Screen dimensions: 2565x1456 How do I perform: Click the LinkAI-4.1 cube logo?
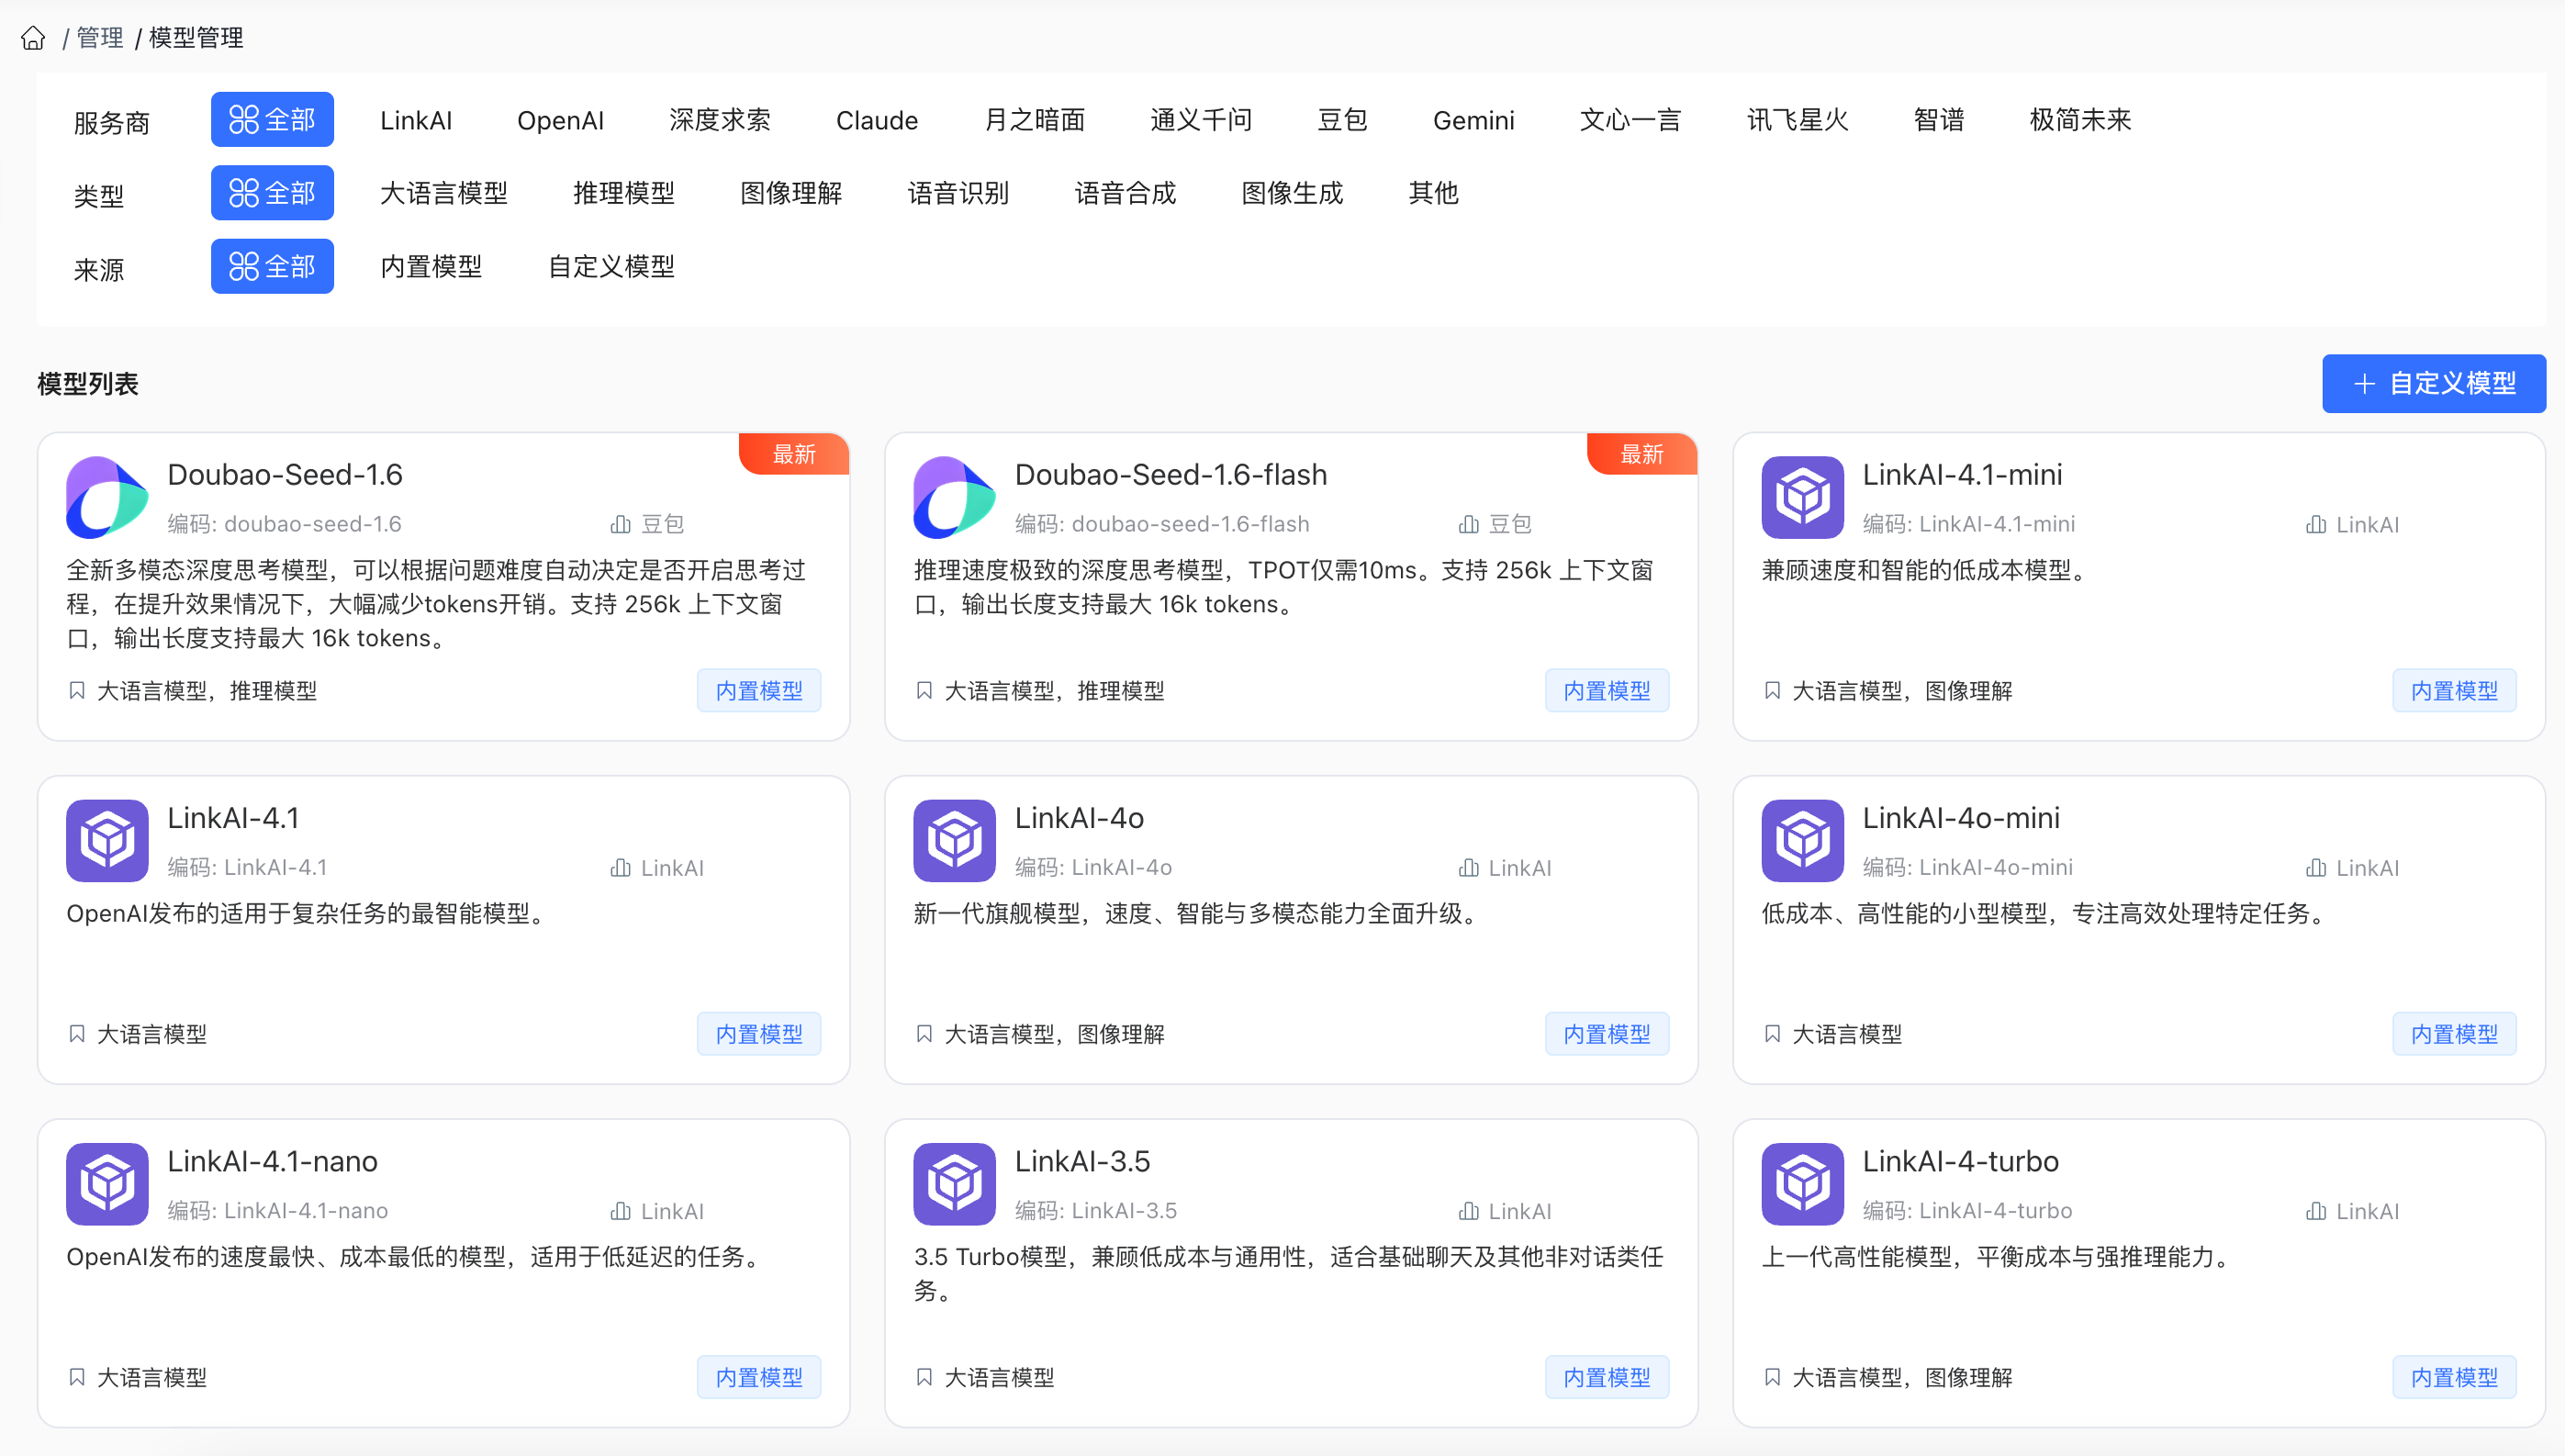pyautogui.click(x=107, y=840)
